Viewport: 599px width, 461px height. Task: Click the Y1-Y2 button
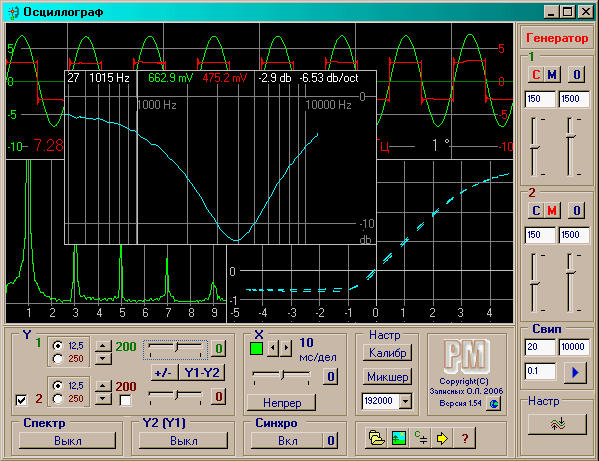pyautogui.click(x=202, y=372)
